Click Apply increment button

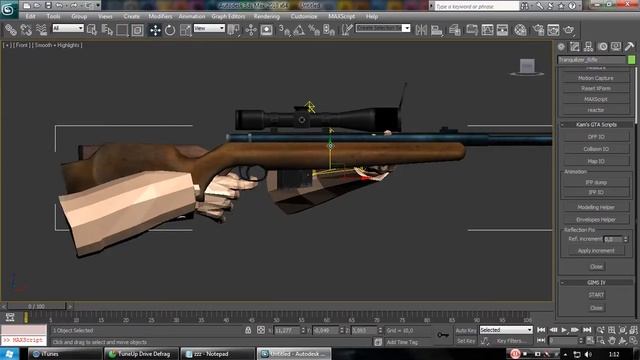pyautogui.click(x=596, y=251)
